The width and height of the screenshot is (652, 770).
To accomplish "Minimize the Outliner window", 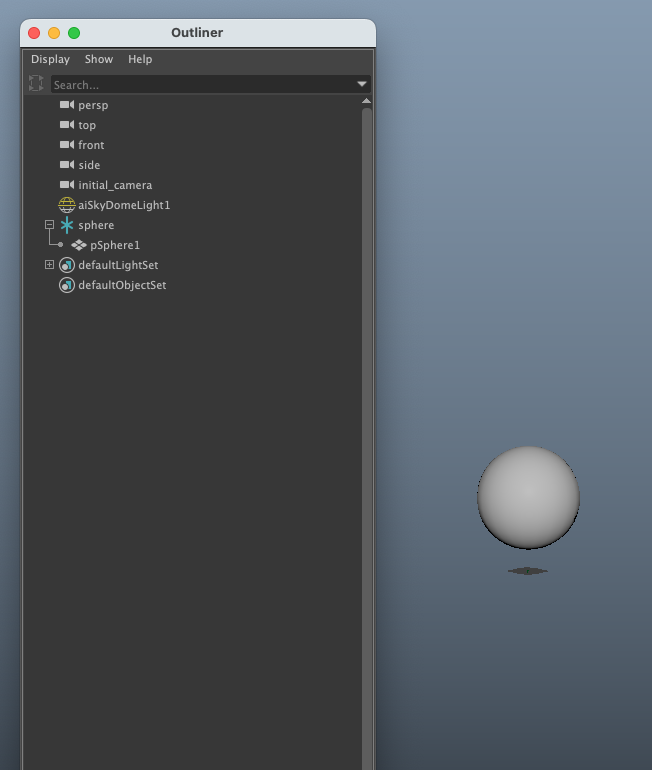I will [54, 33].
